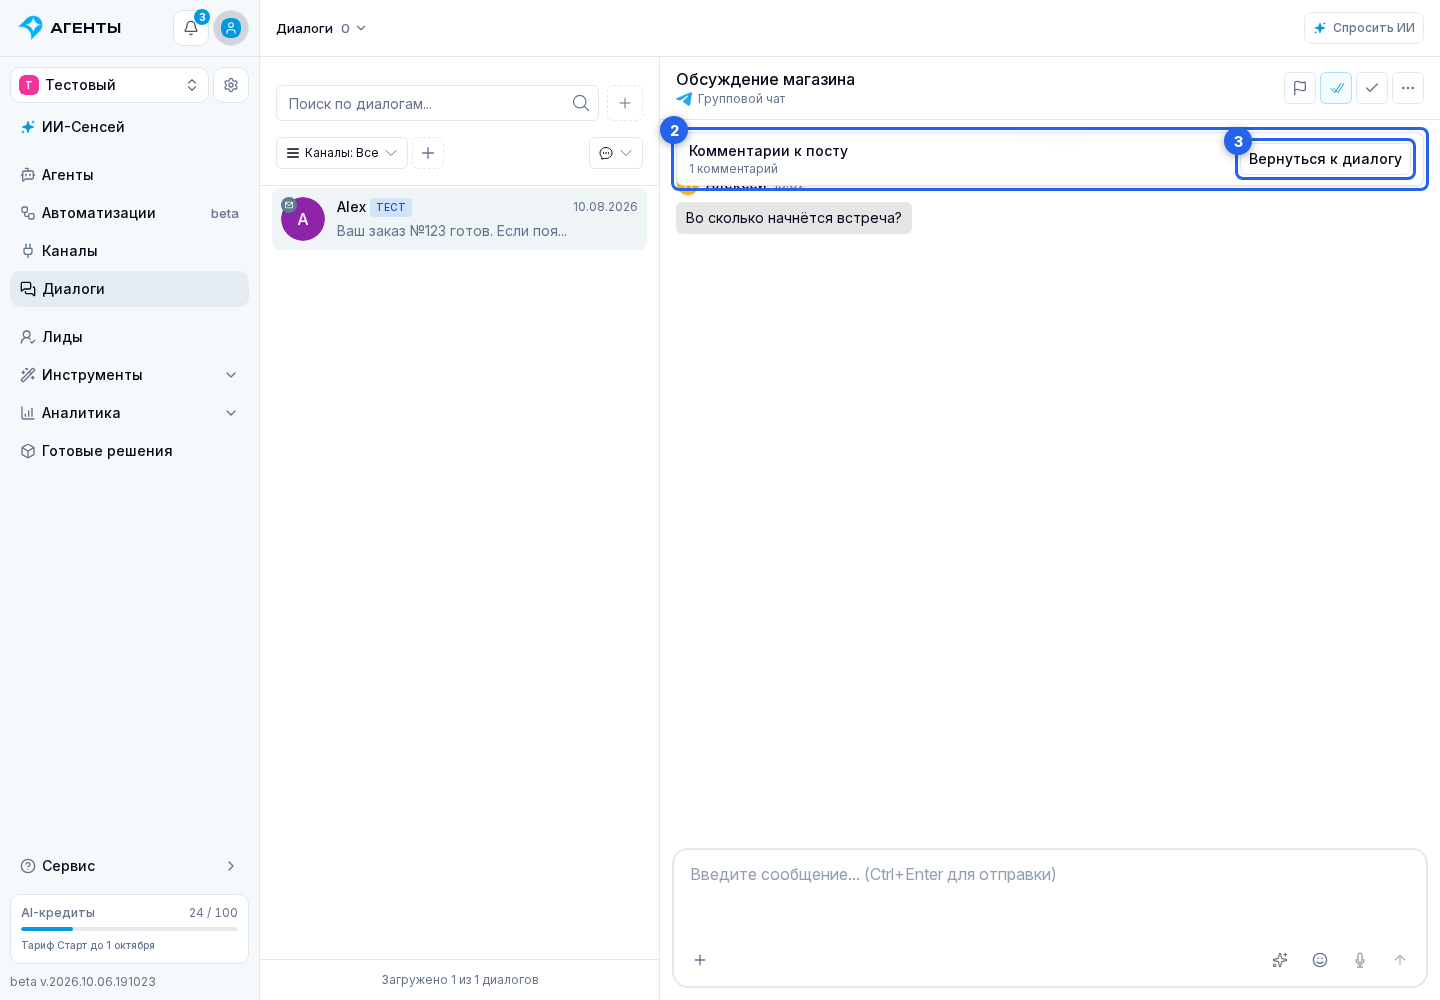The image size is (1440, 1000).
Task: Toggle the double-check mark read icon
Action: click(1336, 88)
